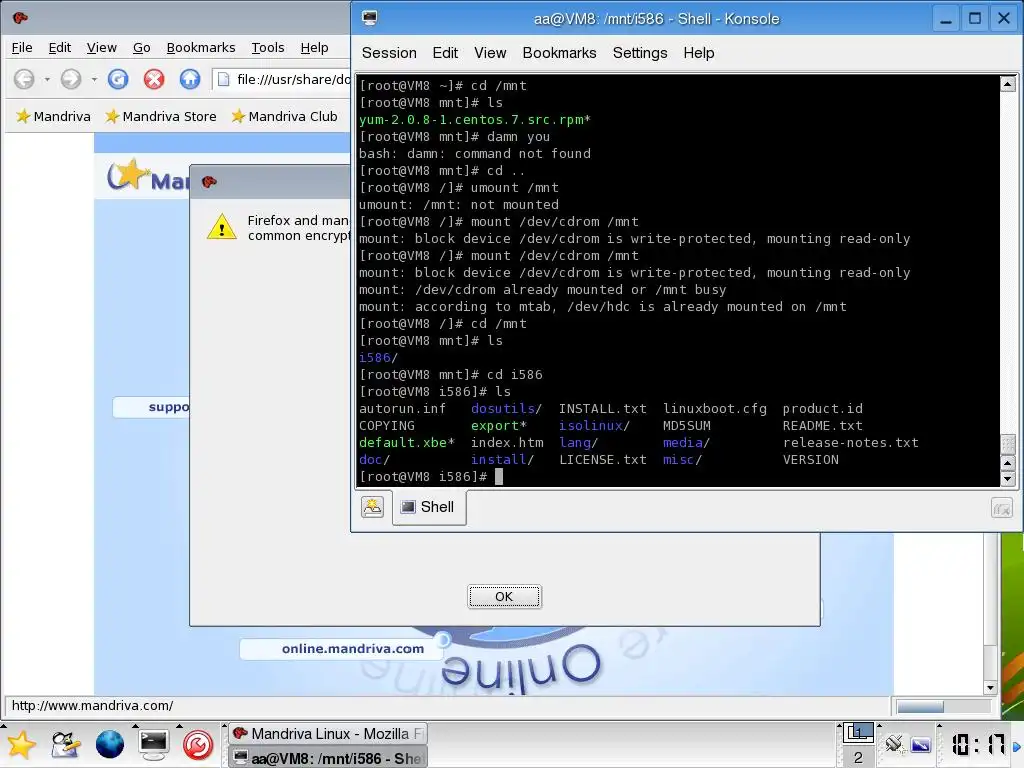This screenshot has height=768, width=1024.
Task: Click the Firefox Back arrow button
Action: click(24, 79)
